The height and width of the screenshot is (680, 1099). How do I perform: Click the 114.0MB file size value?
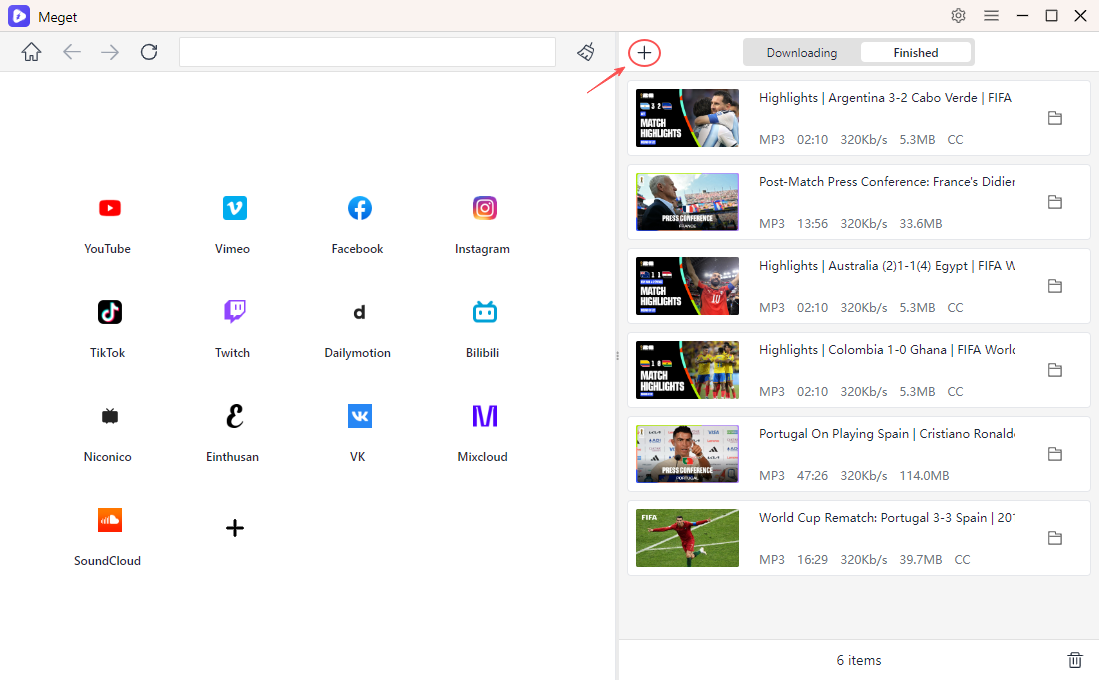coord(924,476)
